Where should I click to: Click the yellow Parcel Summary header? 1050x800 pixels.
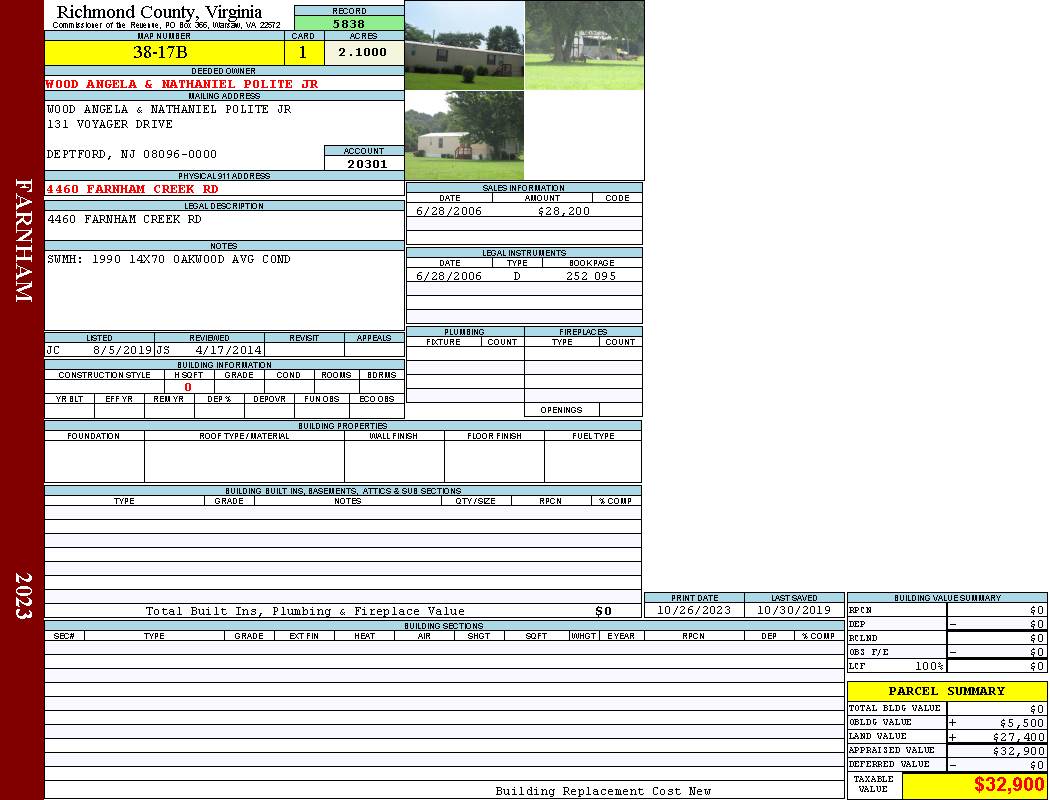click(946, 691)
